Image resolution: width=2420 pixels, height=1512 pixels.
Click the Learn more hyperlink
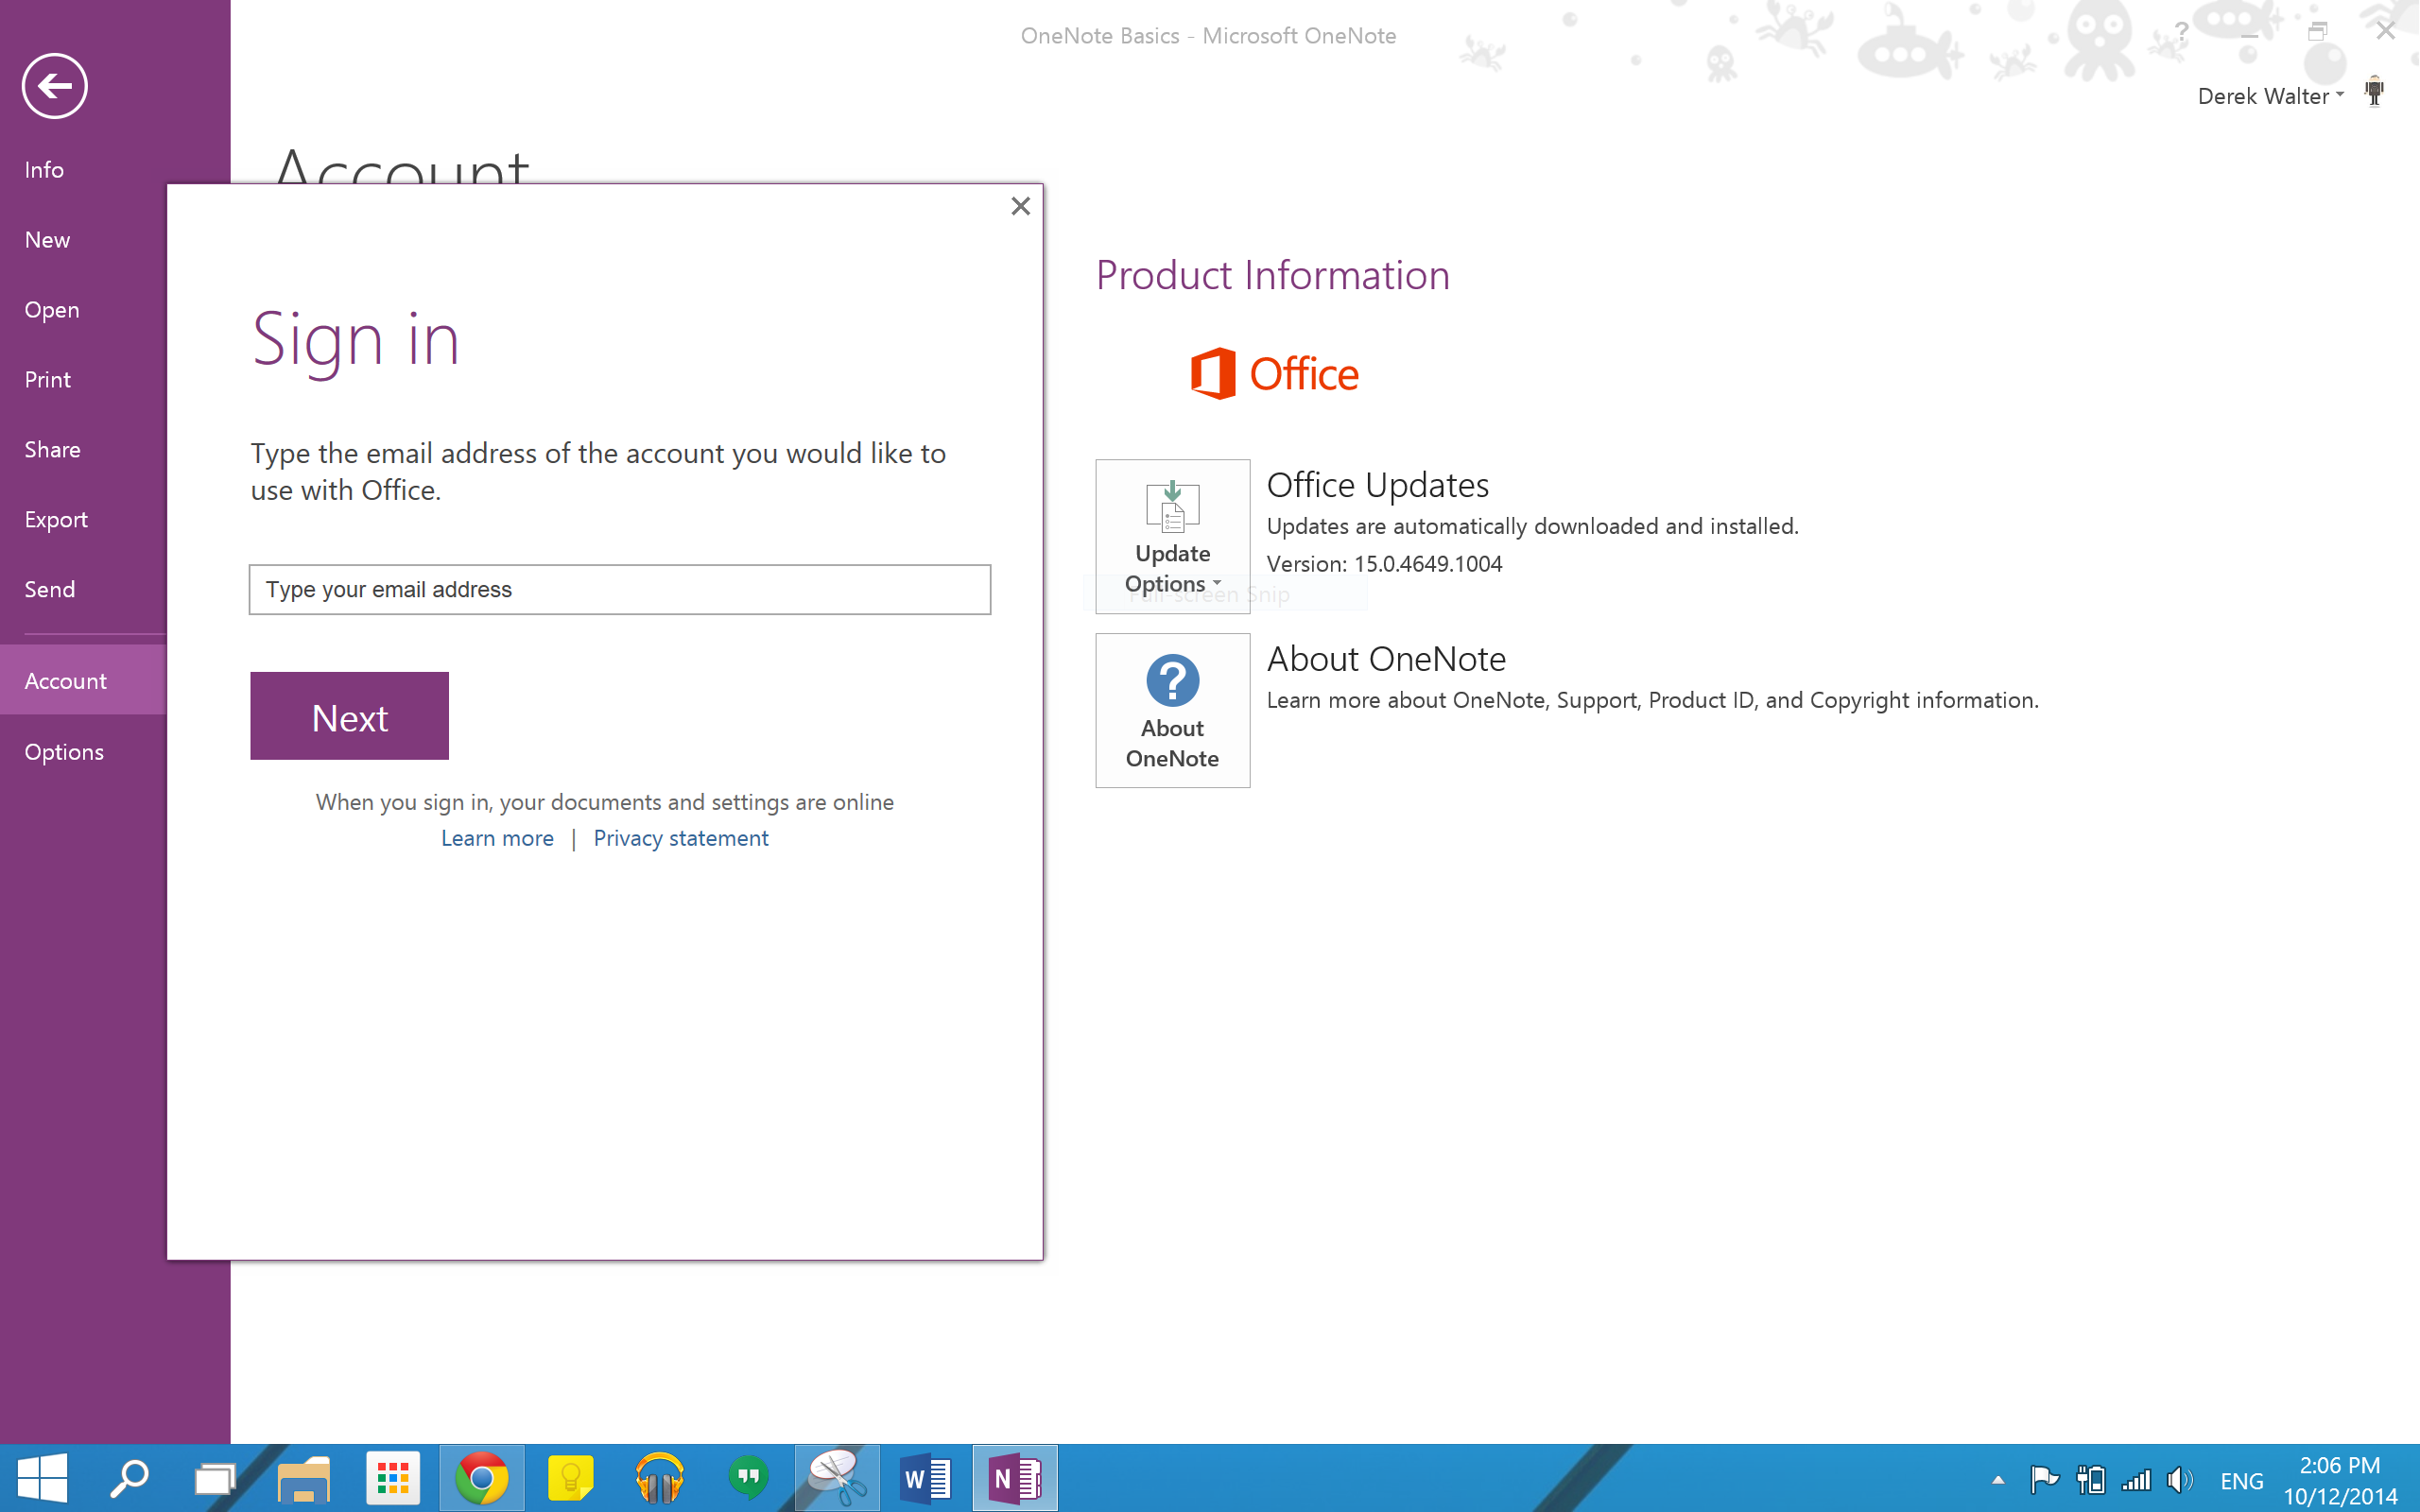click(x=496, y=838)
